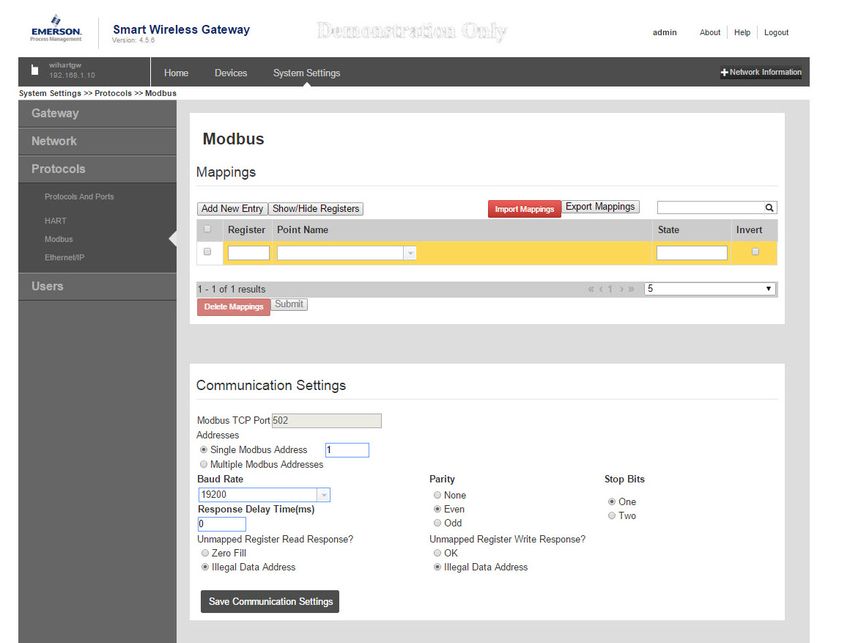Image resolution: width=850 pixels, height=643 pixels.
Task: Click the Single Modbus Address value field
Action: [x=347, y=450]
